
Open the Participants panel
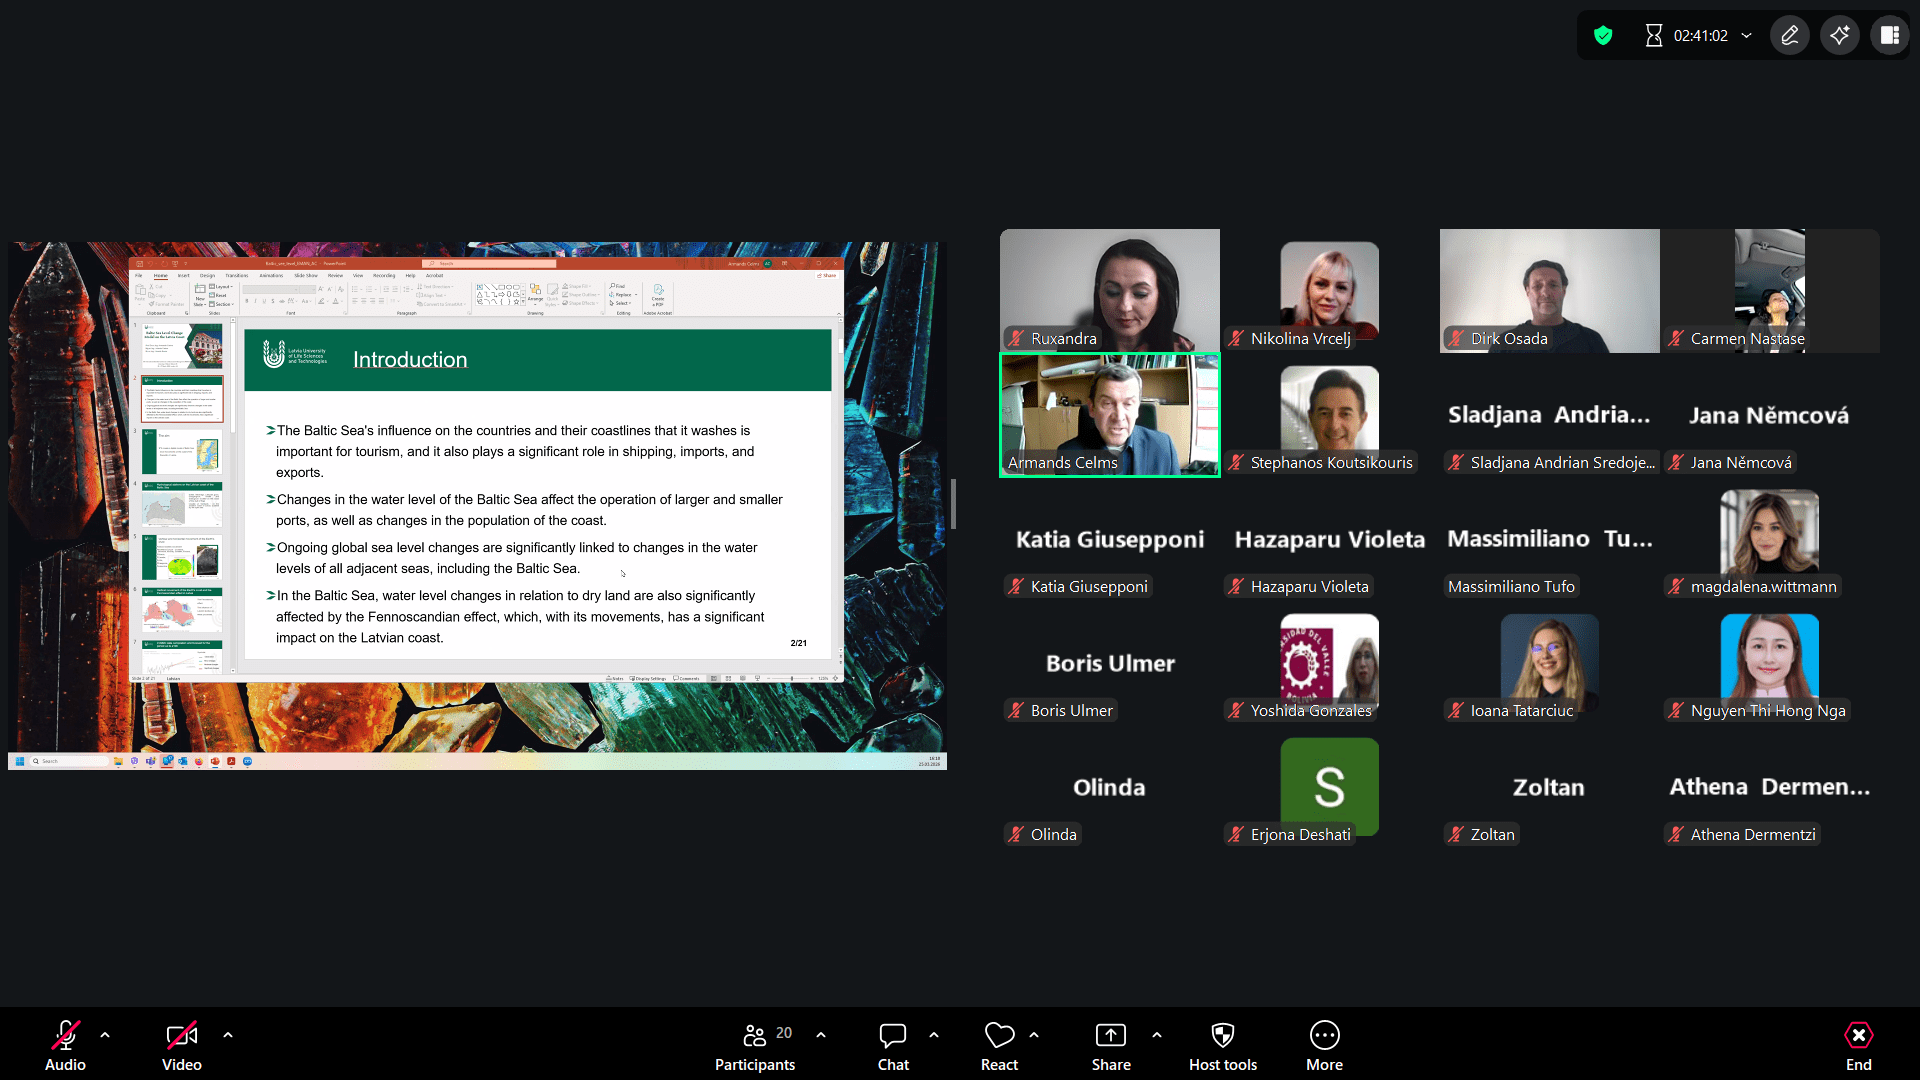pyautogui.click(x=755, y=1045)
